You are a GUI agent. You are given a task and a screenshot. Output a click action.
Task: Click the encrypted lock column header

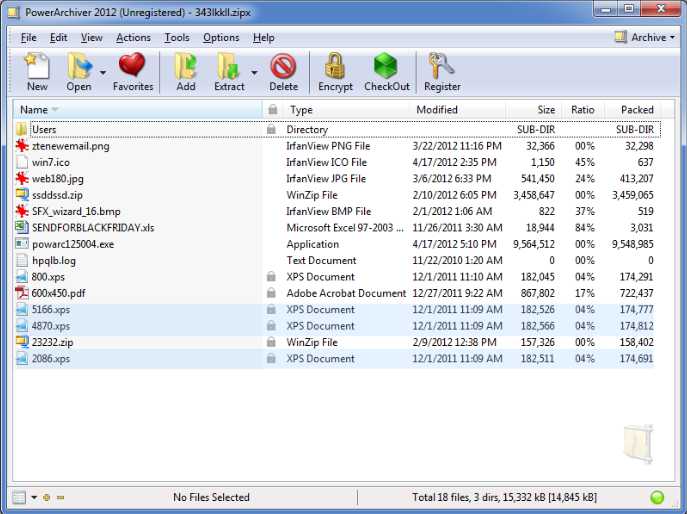[272, 110]
